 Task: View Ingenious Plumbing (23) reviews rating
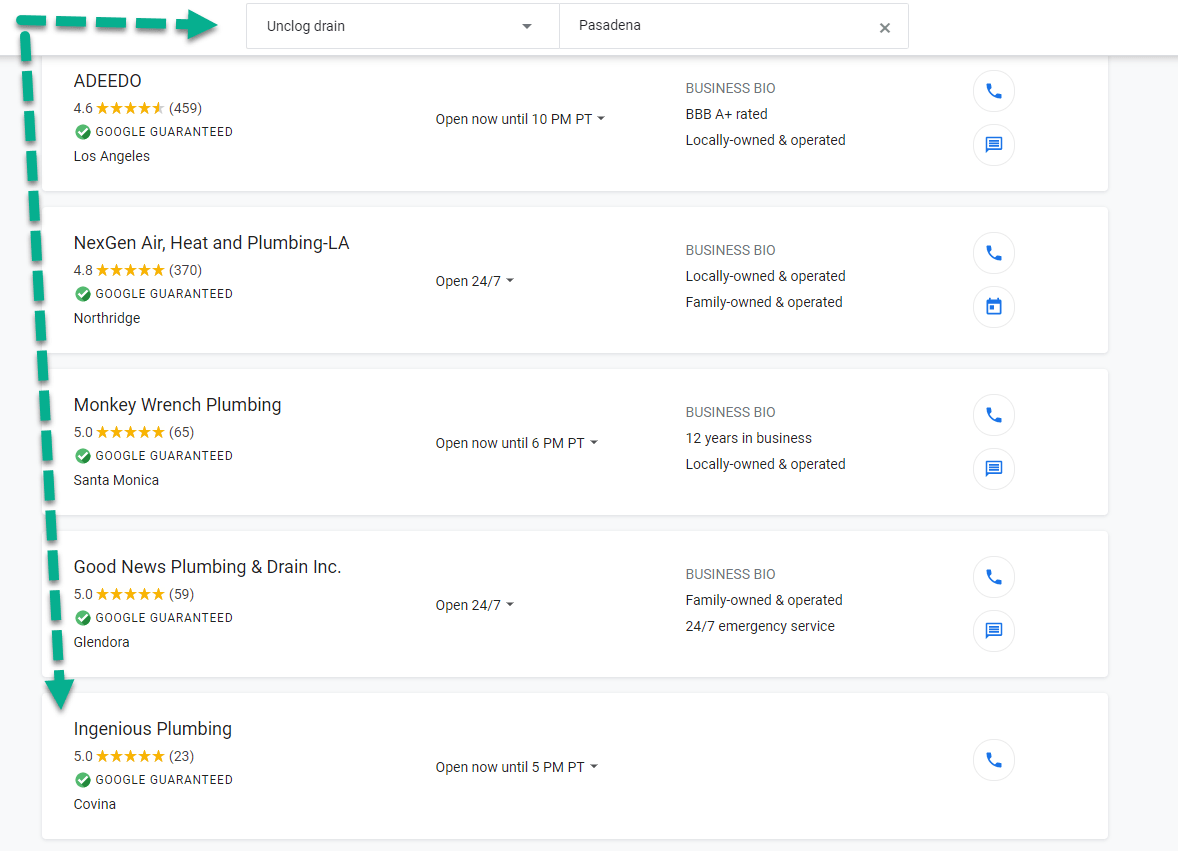(134, 756)
